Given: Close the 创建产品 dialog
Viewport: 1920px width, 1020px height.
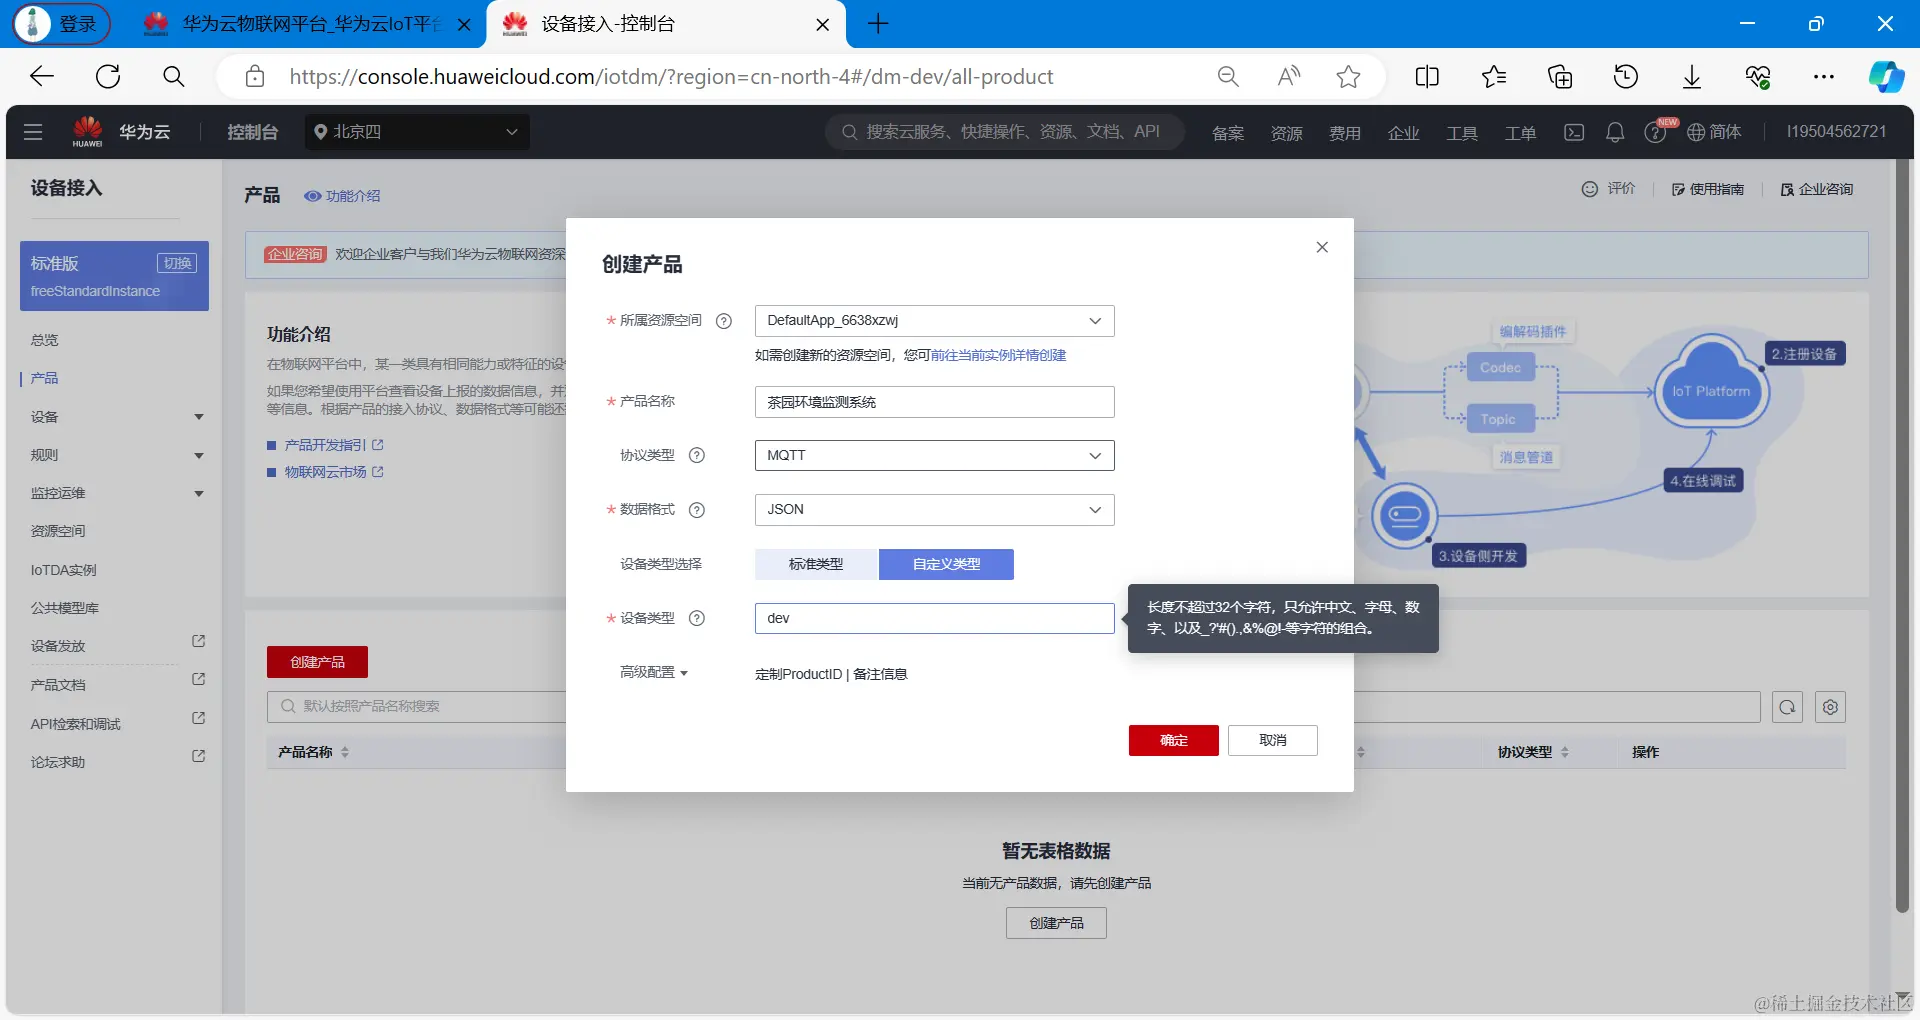Looking at the screenshot, I should (1322, 247).
